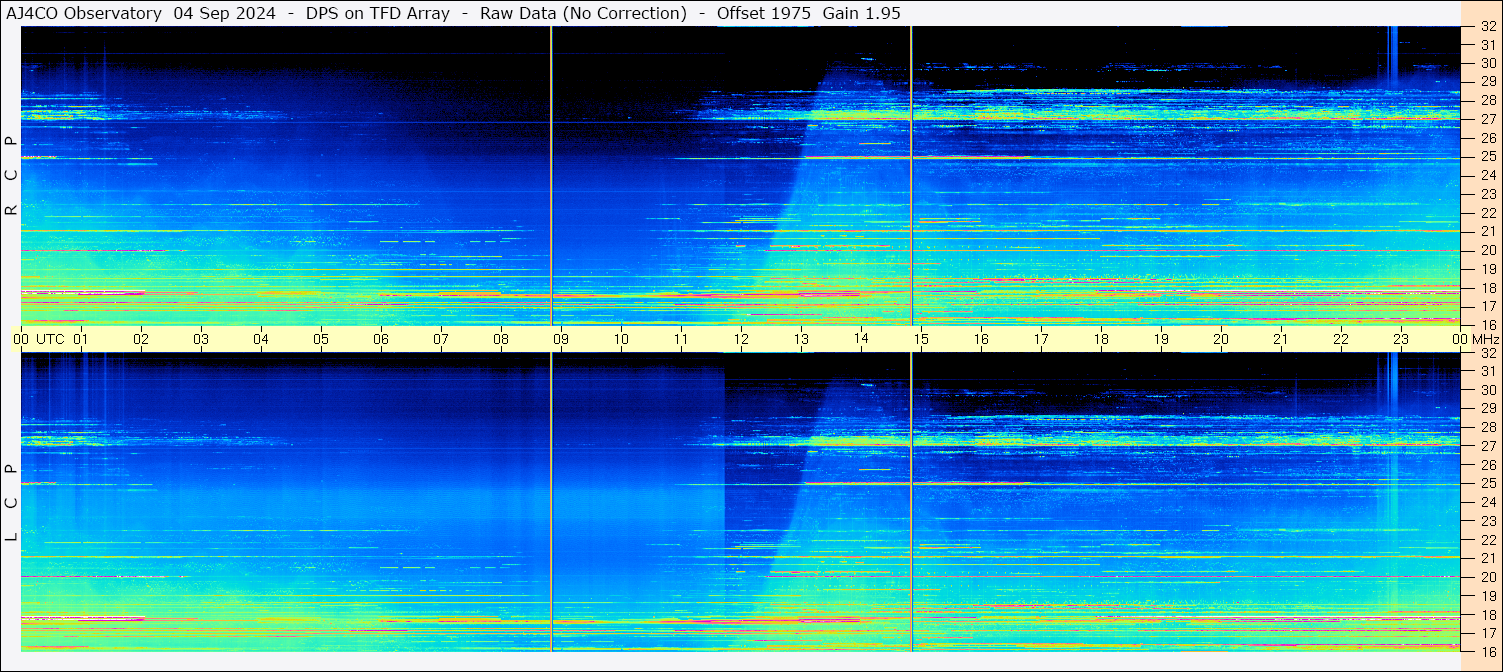Click RCP vertical marker line before 09 UTC

tap(551, 176)
